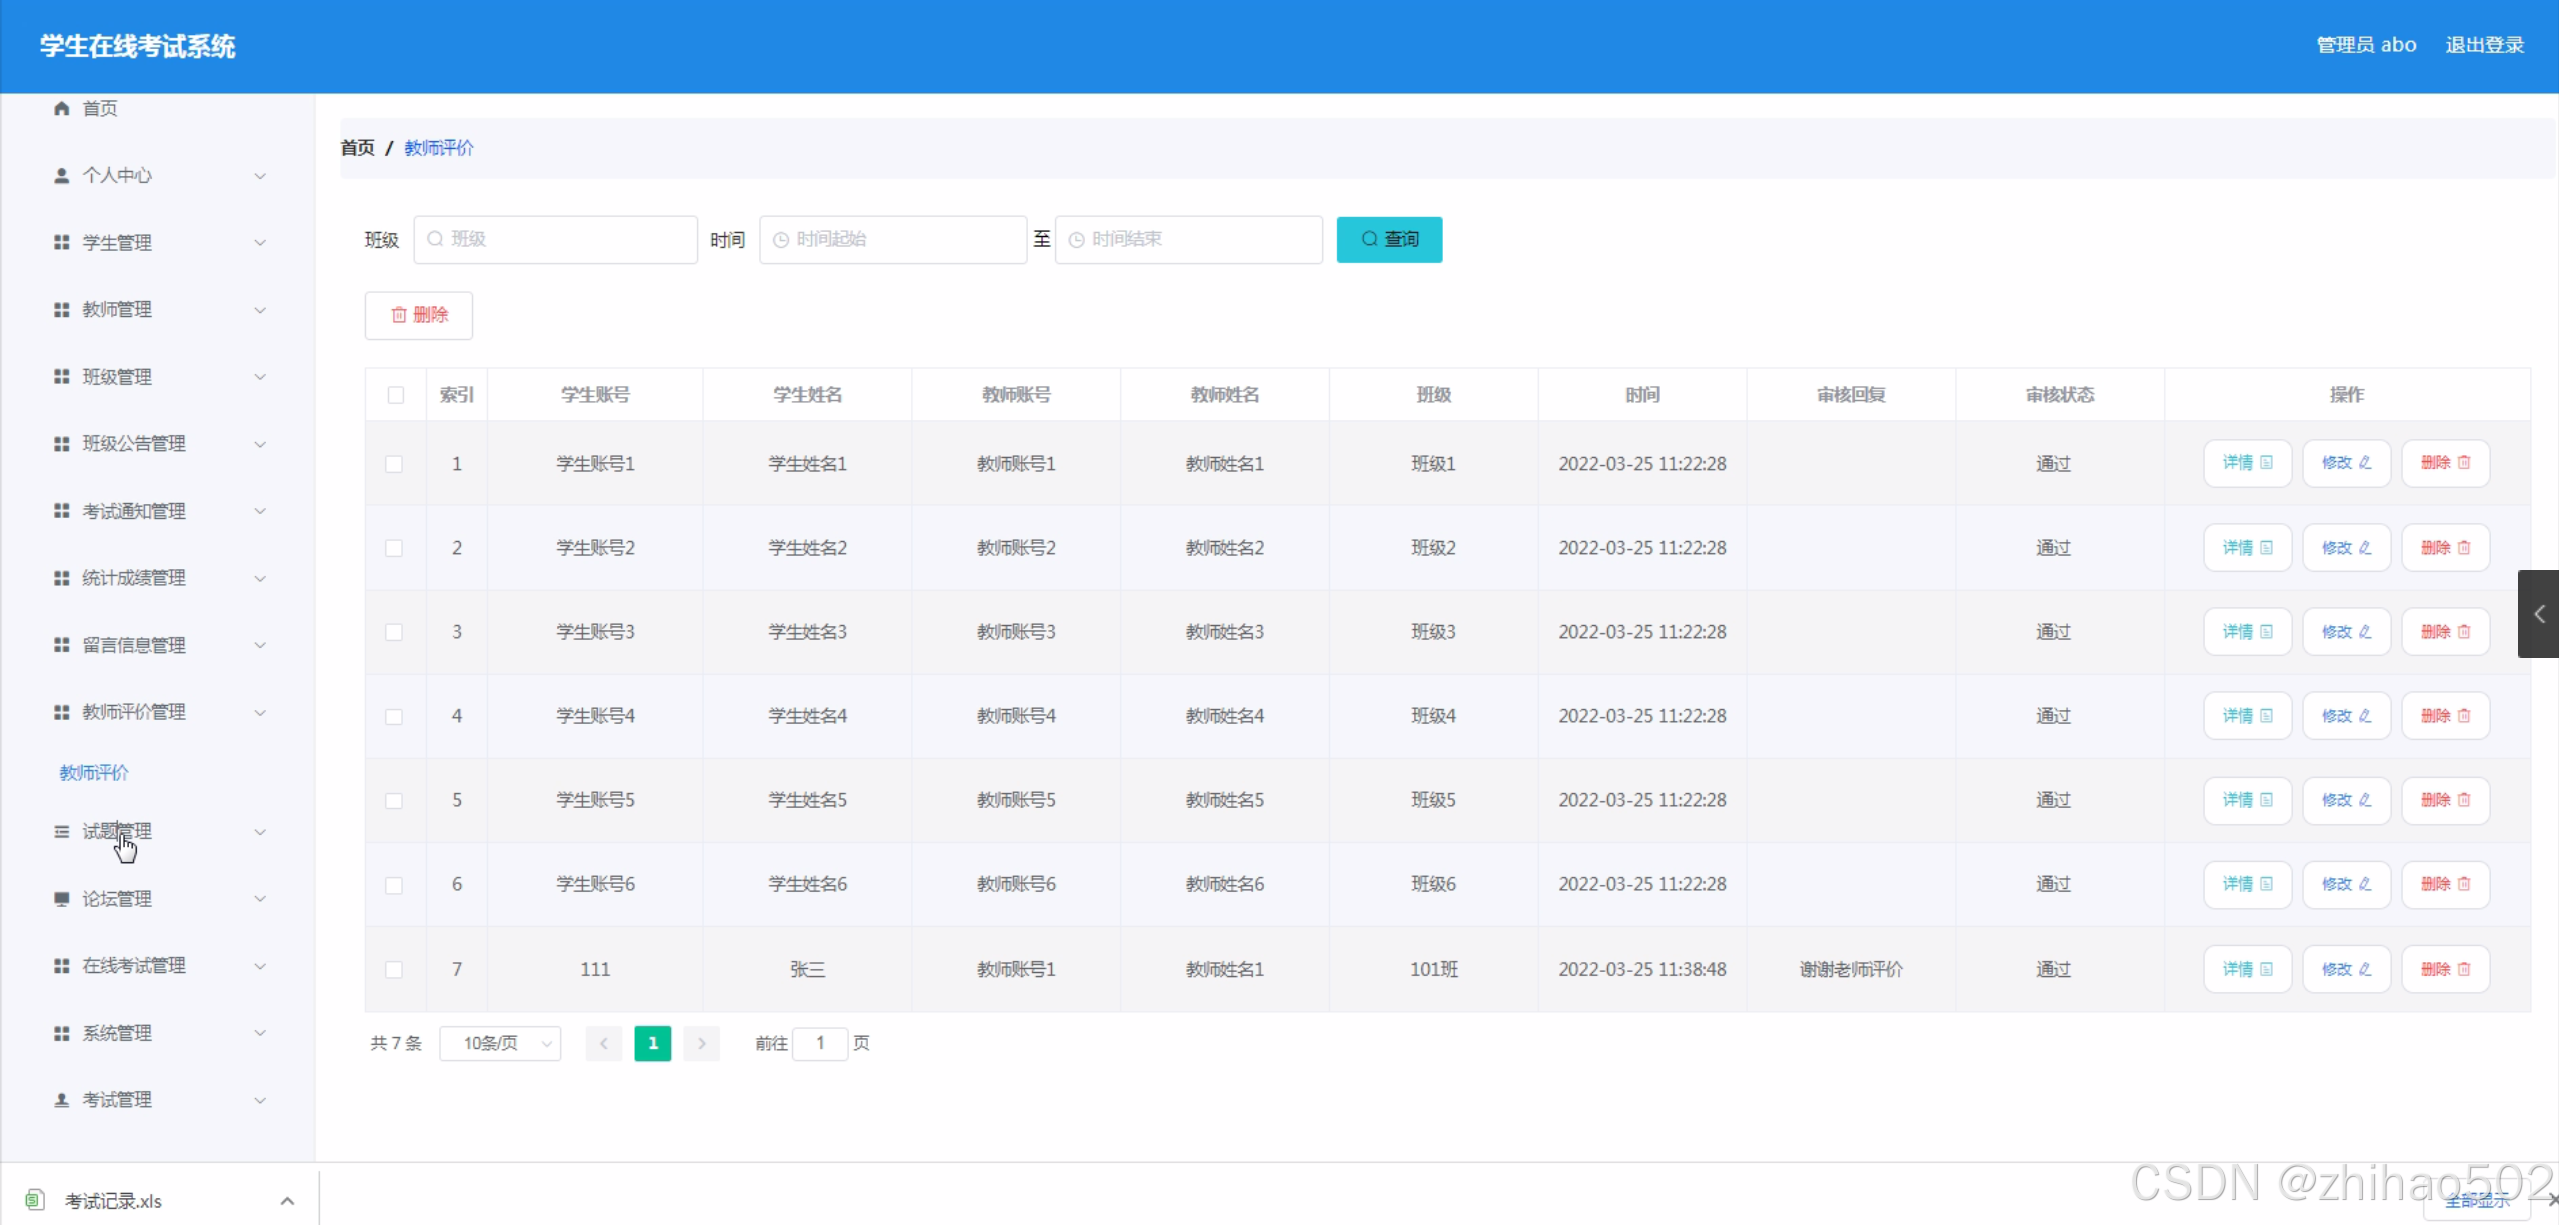This screenshot has height=1225, width=2559.
Task: Toggle the select-all checkbox in table header
Action: click(x=396, y=395)
